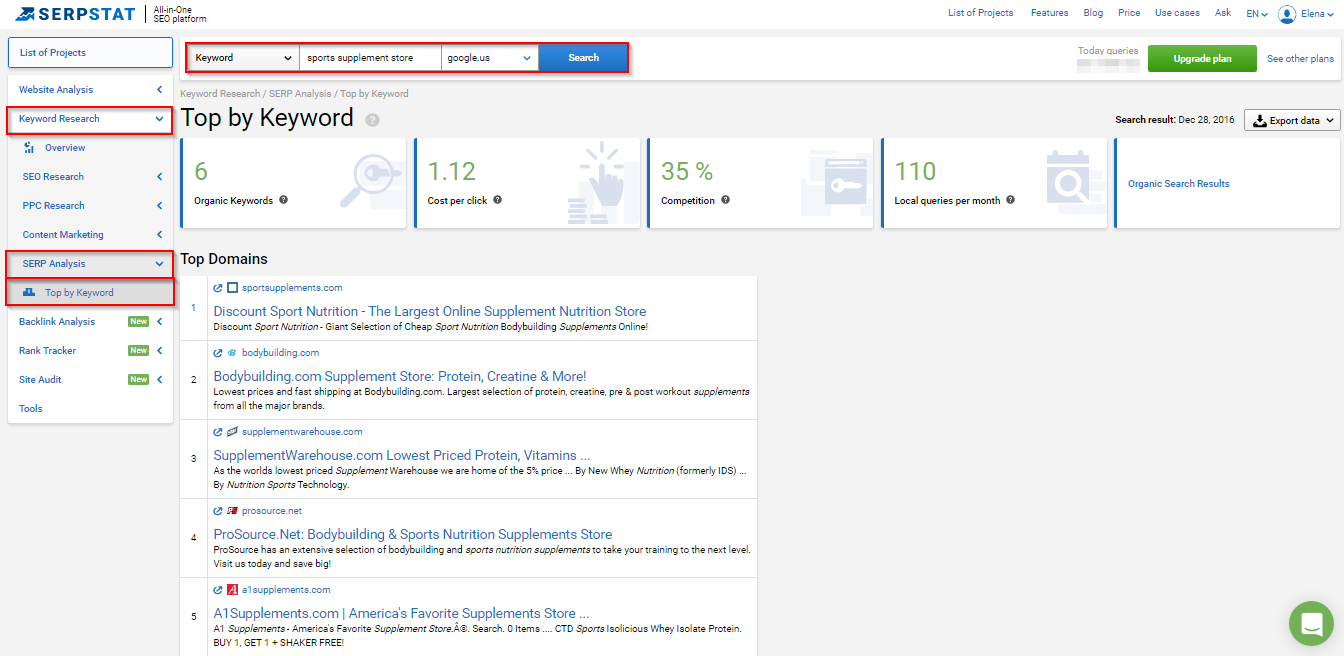Click the New badge beside Site Audit
This screenshot has height=656, width=1344.
point(138,380)
